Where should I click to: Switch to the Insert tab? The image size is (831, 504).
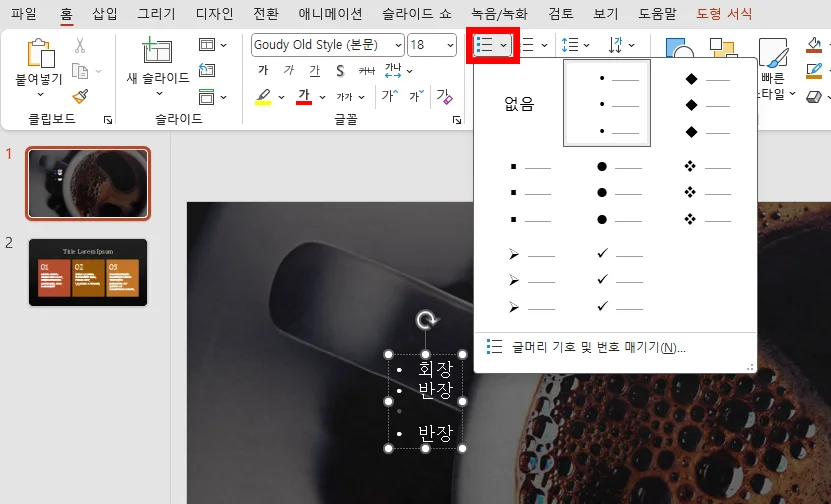click(105, 13)
